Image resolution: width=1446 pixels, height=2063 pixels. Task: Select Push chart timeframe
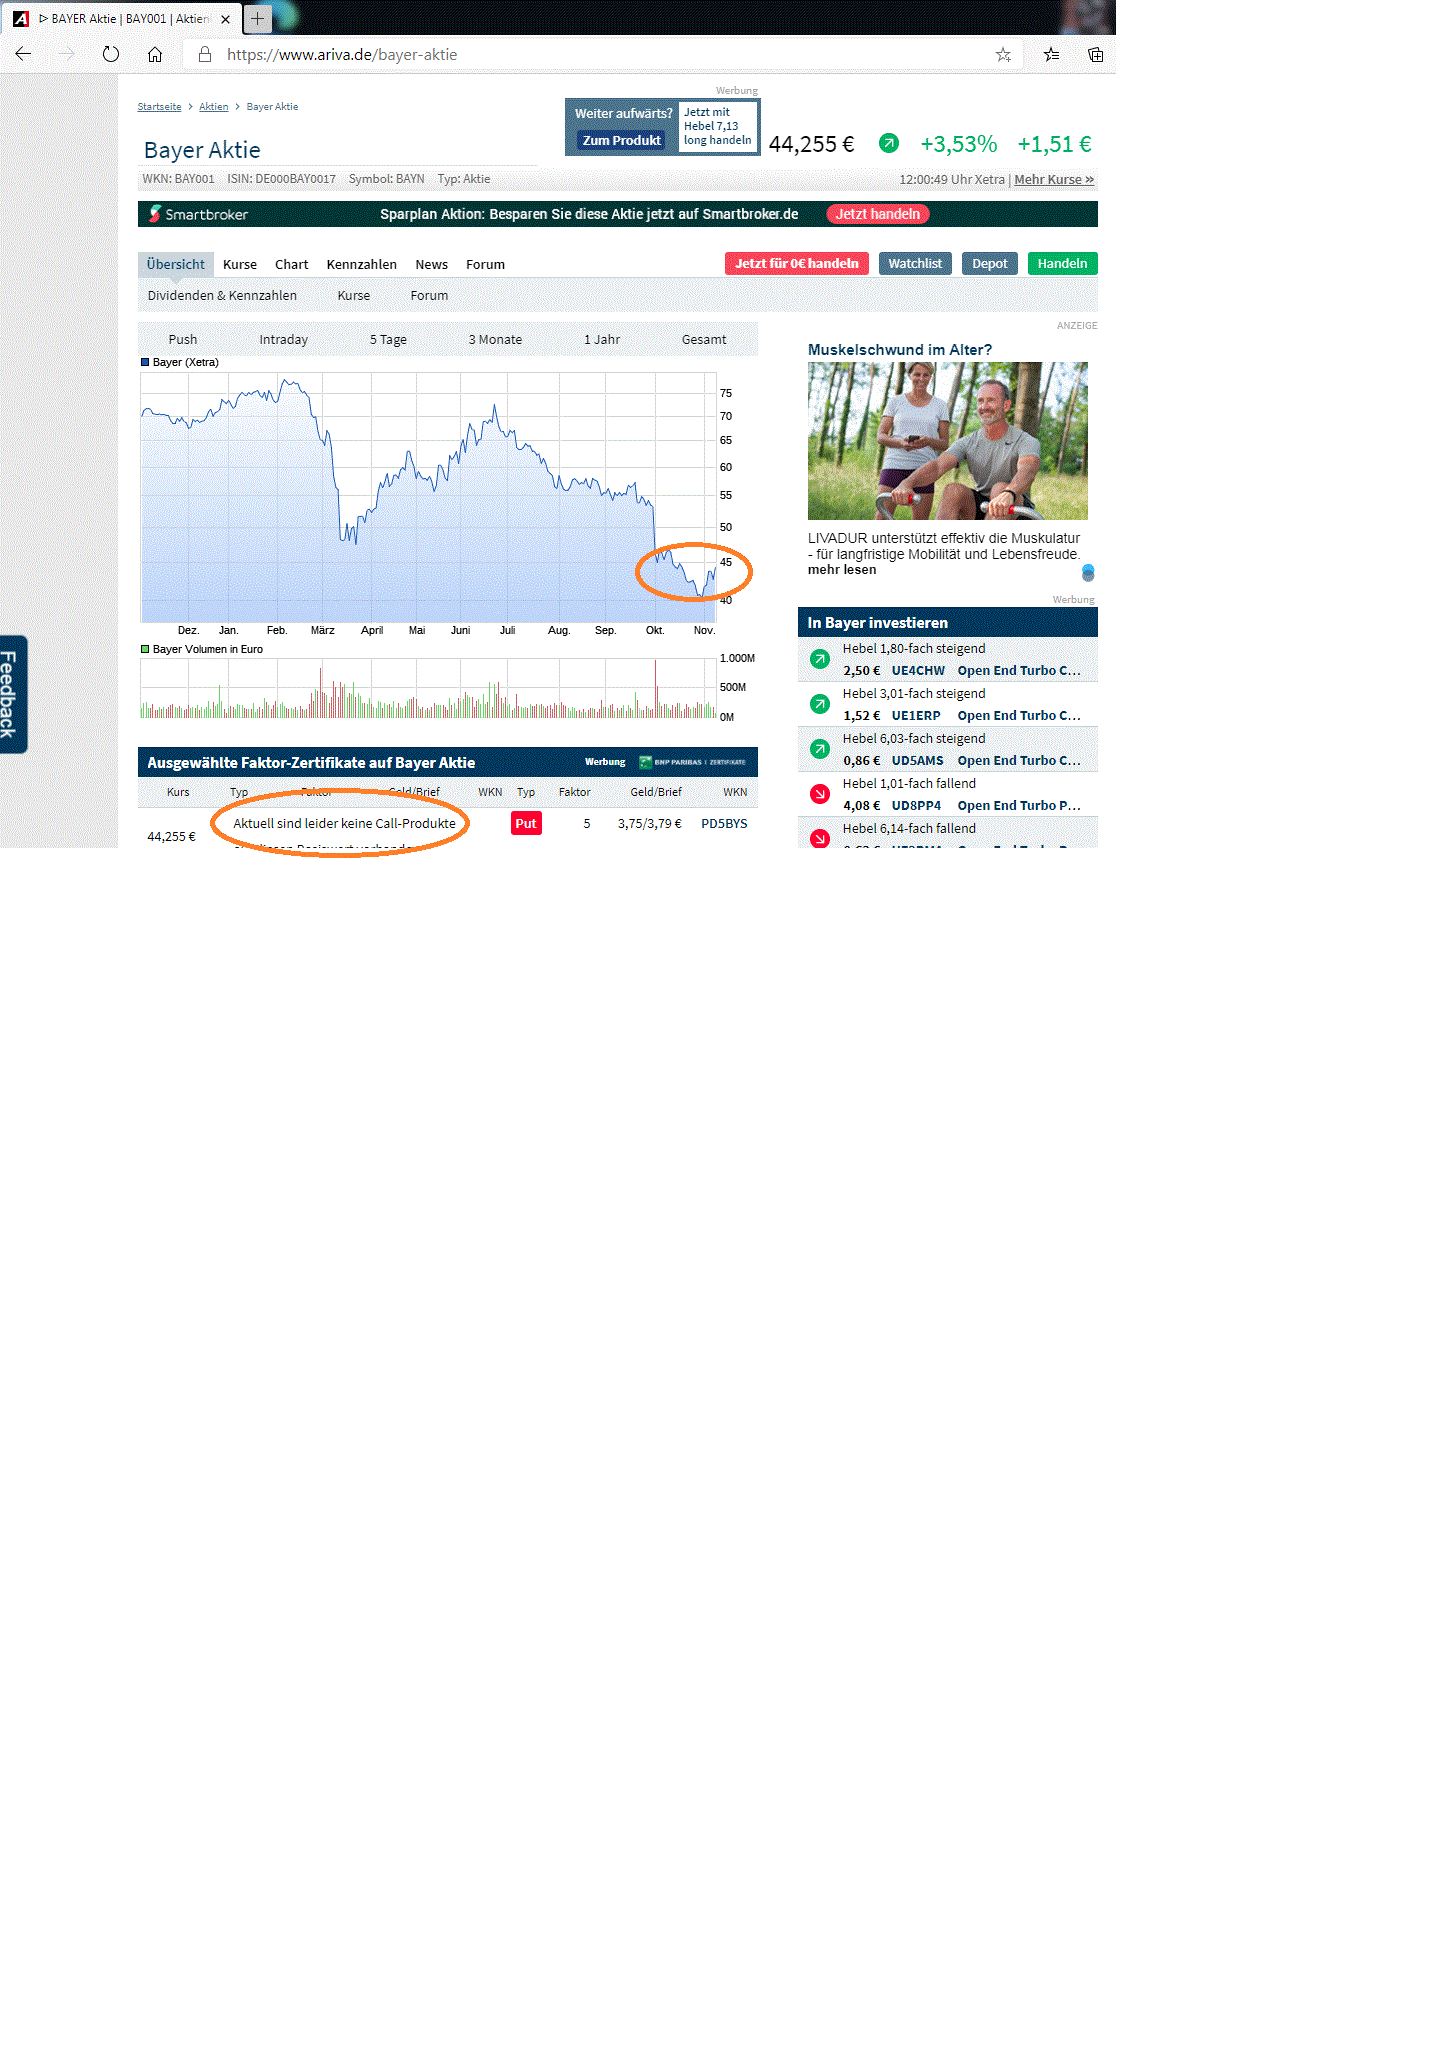(x=183, y=339)
